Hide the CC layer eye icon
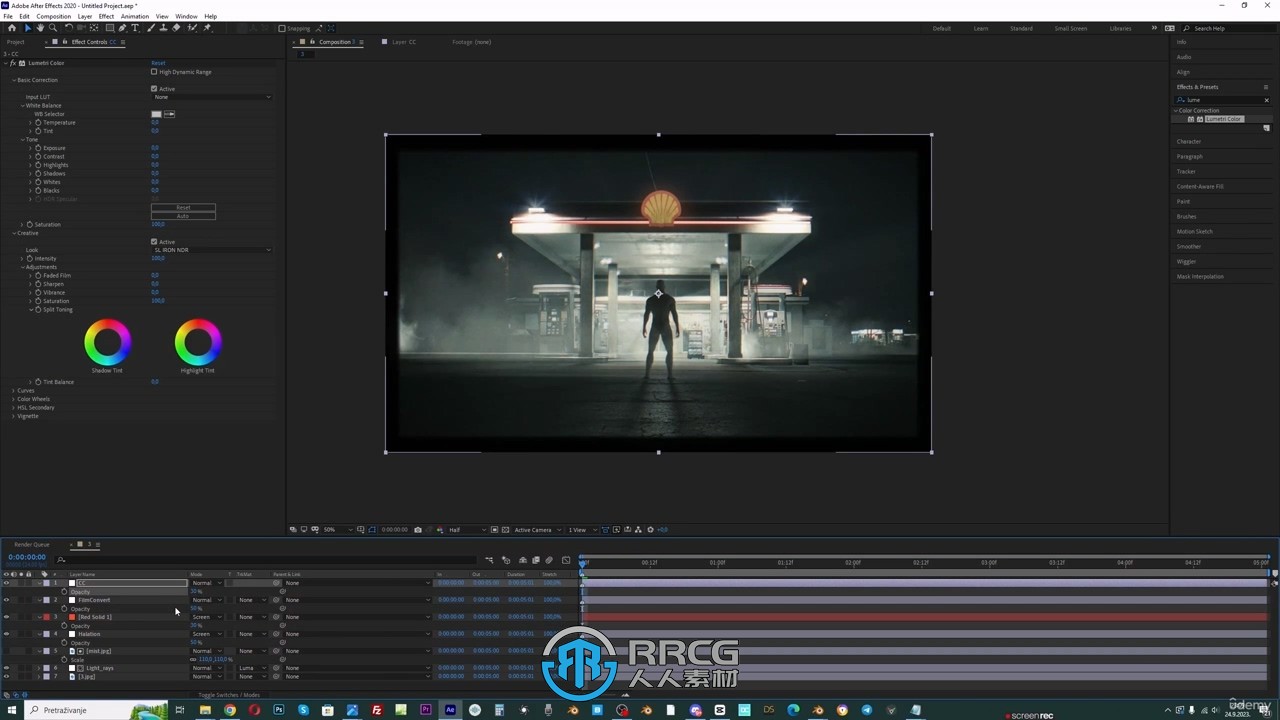 (x=6, y=583)
